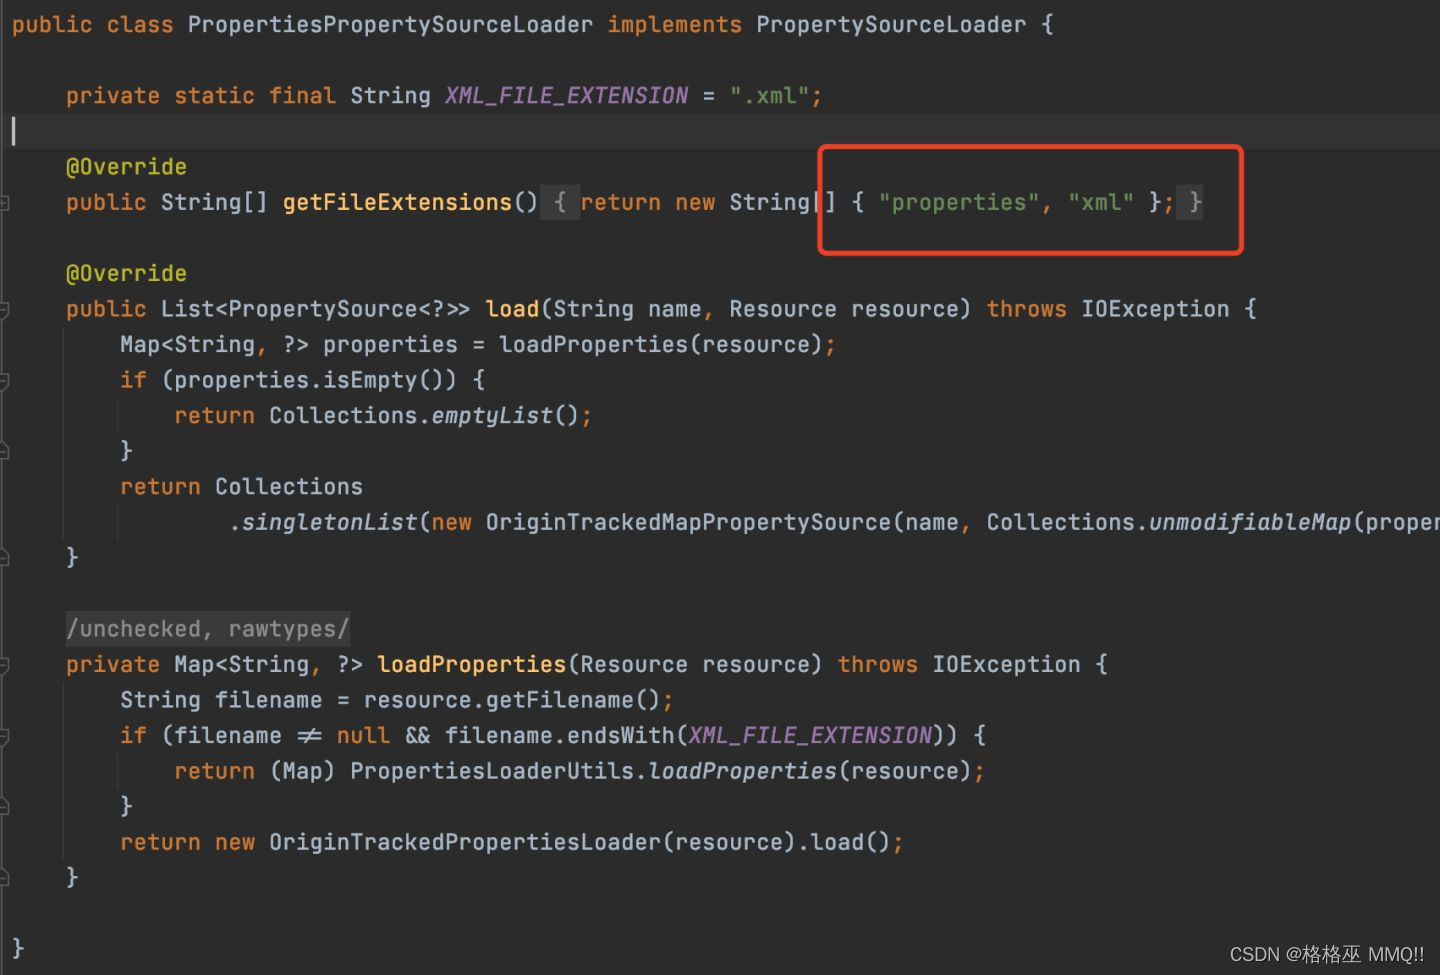This screenshot has height=975, width=1440.
Task: Click XML_FILE_EXTENSION inside the endsWith call
Action: tap(810, 736)
